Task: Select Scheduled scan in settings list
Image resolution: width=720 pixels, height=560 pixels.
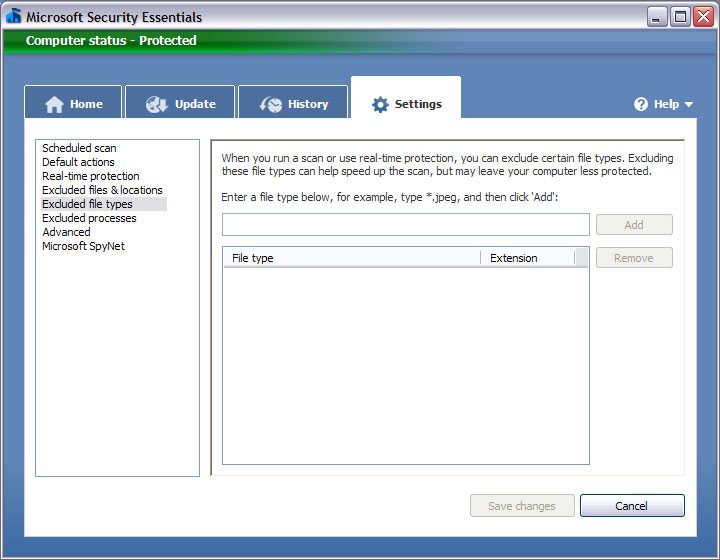Action: click(79, 148)
